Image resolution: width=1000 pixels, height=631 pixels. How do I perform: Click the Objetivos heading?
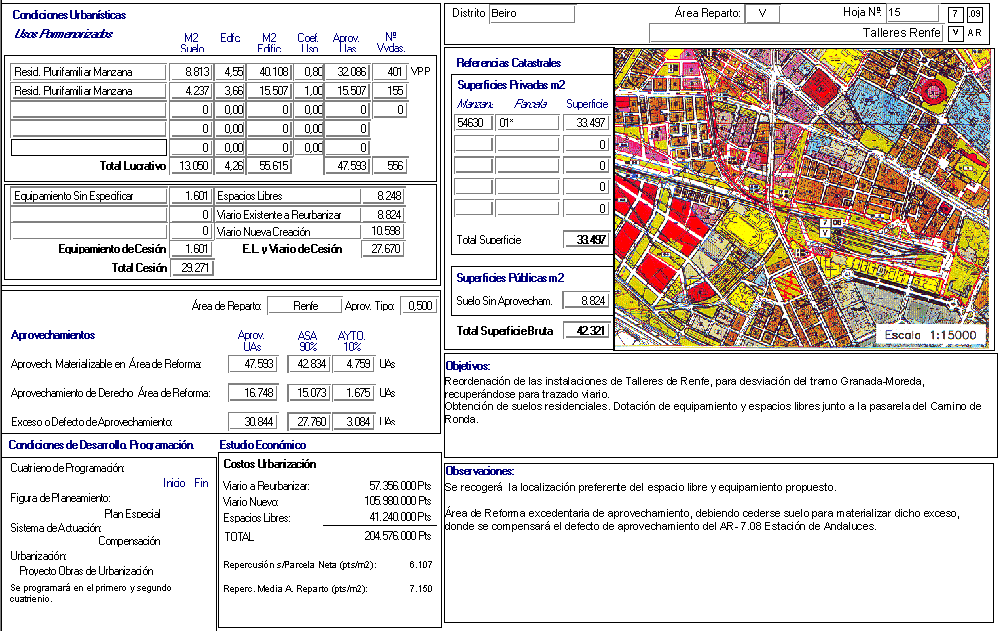click(x=467, y=367)
